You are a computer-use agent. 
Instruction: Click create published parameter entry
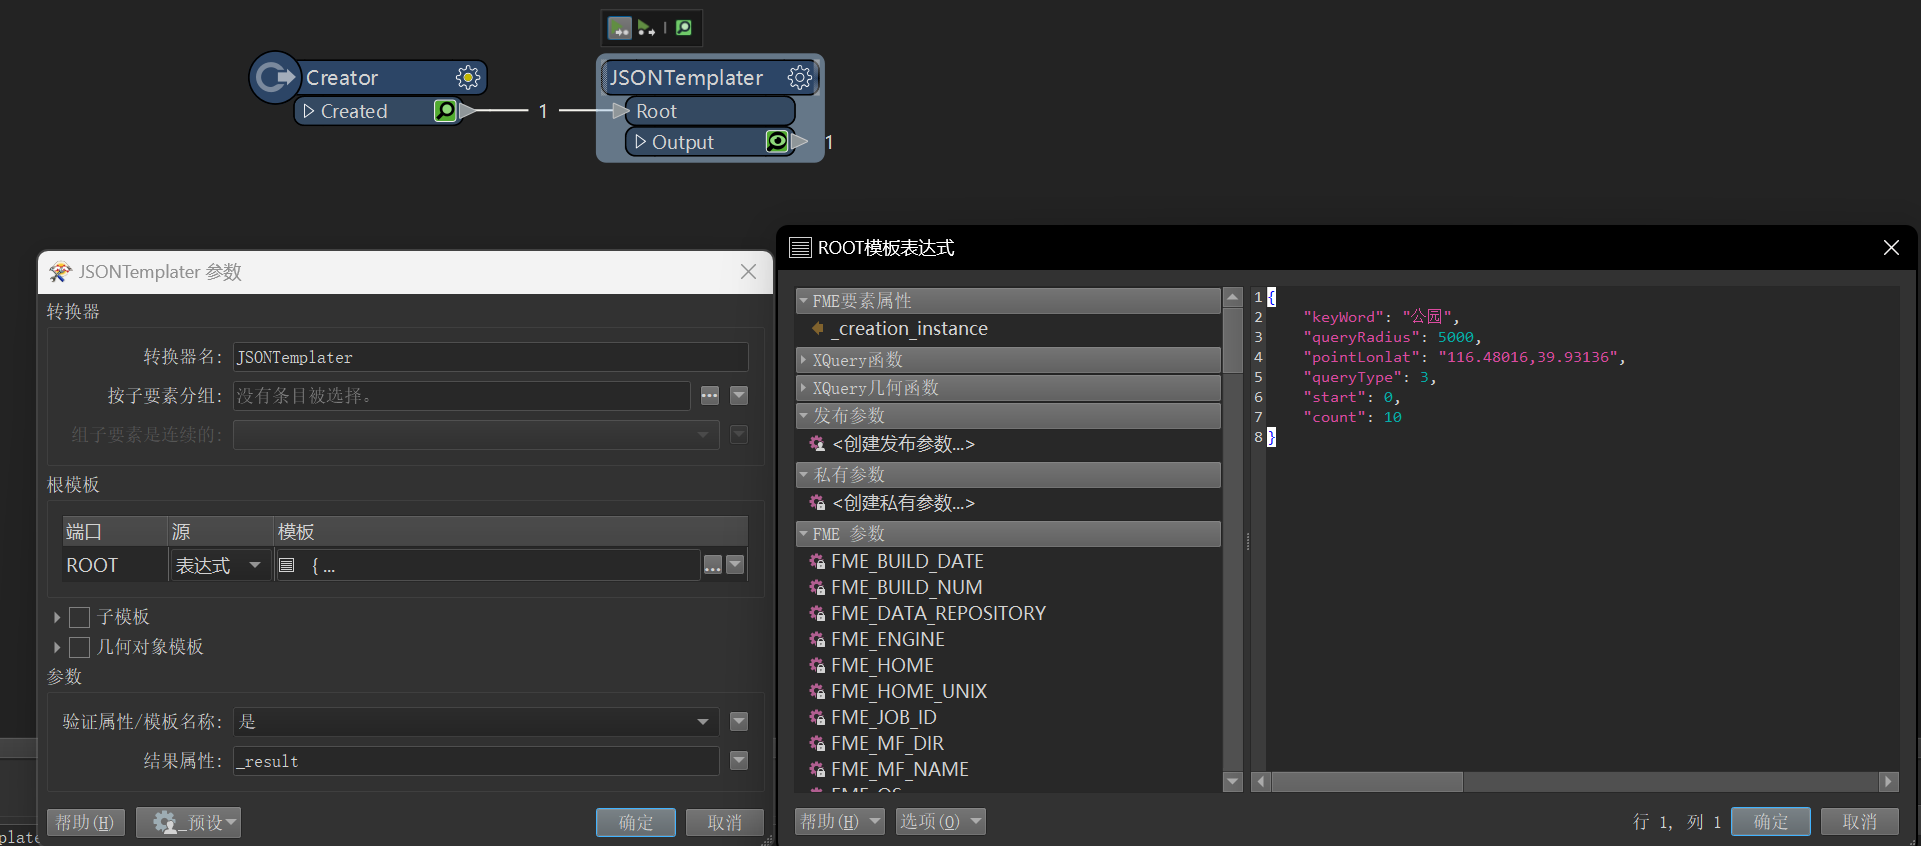902,443
